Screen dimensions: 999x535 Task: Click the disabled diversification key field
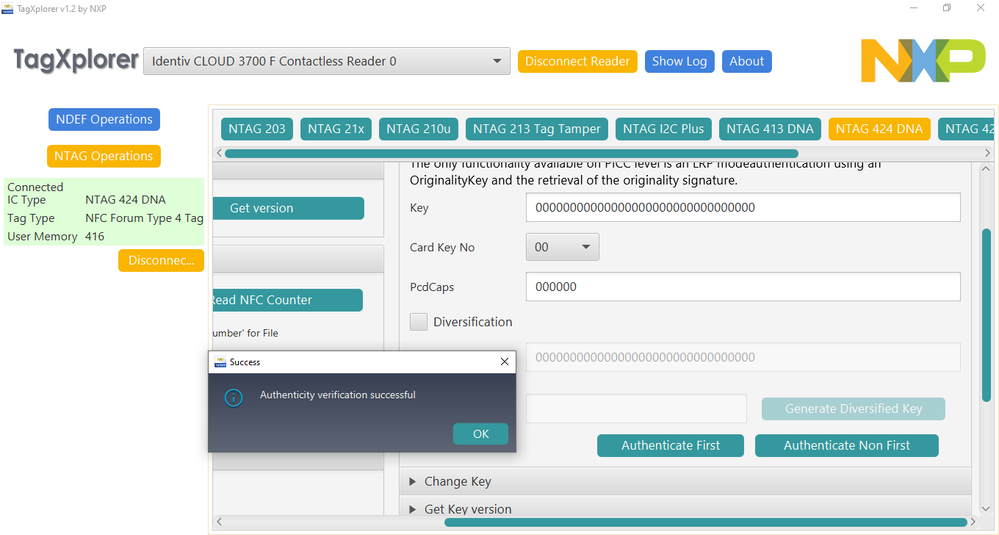tap(743, 357)
